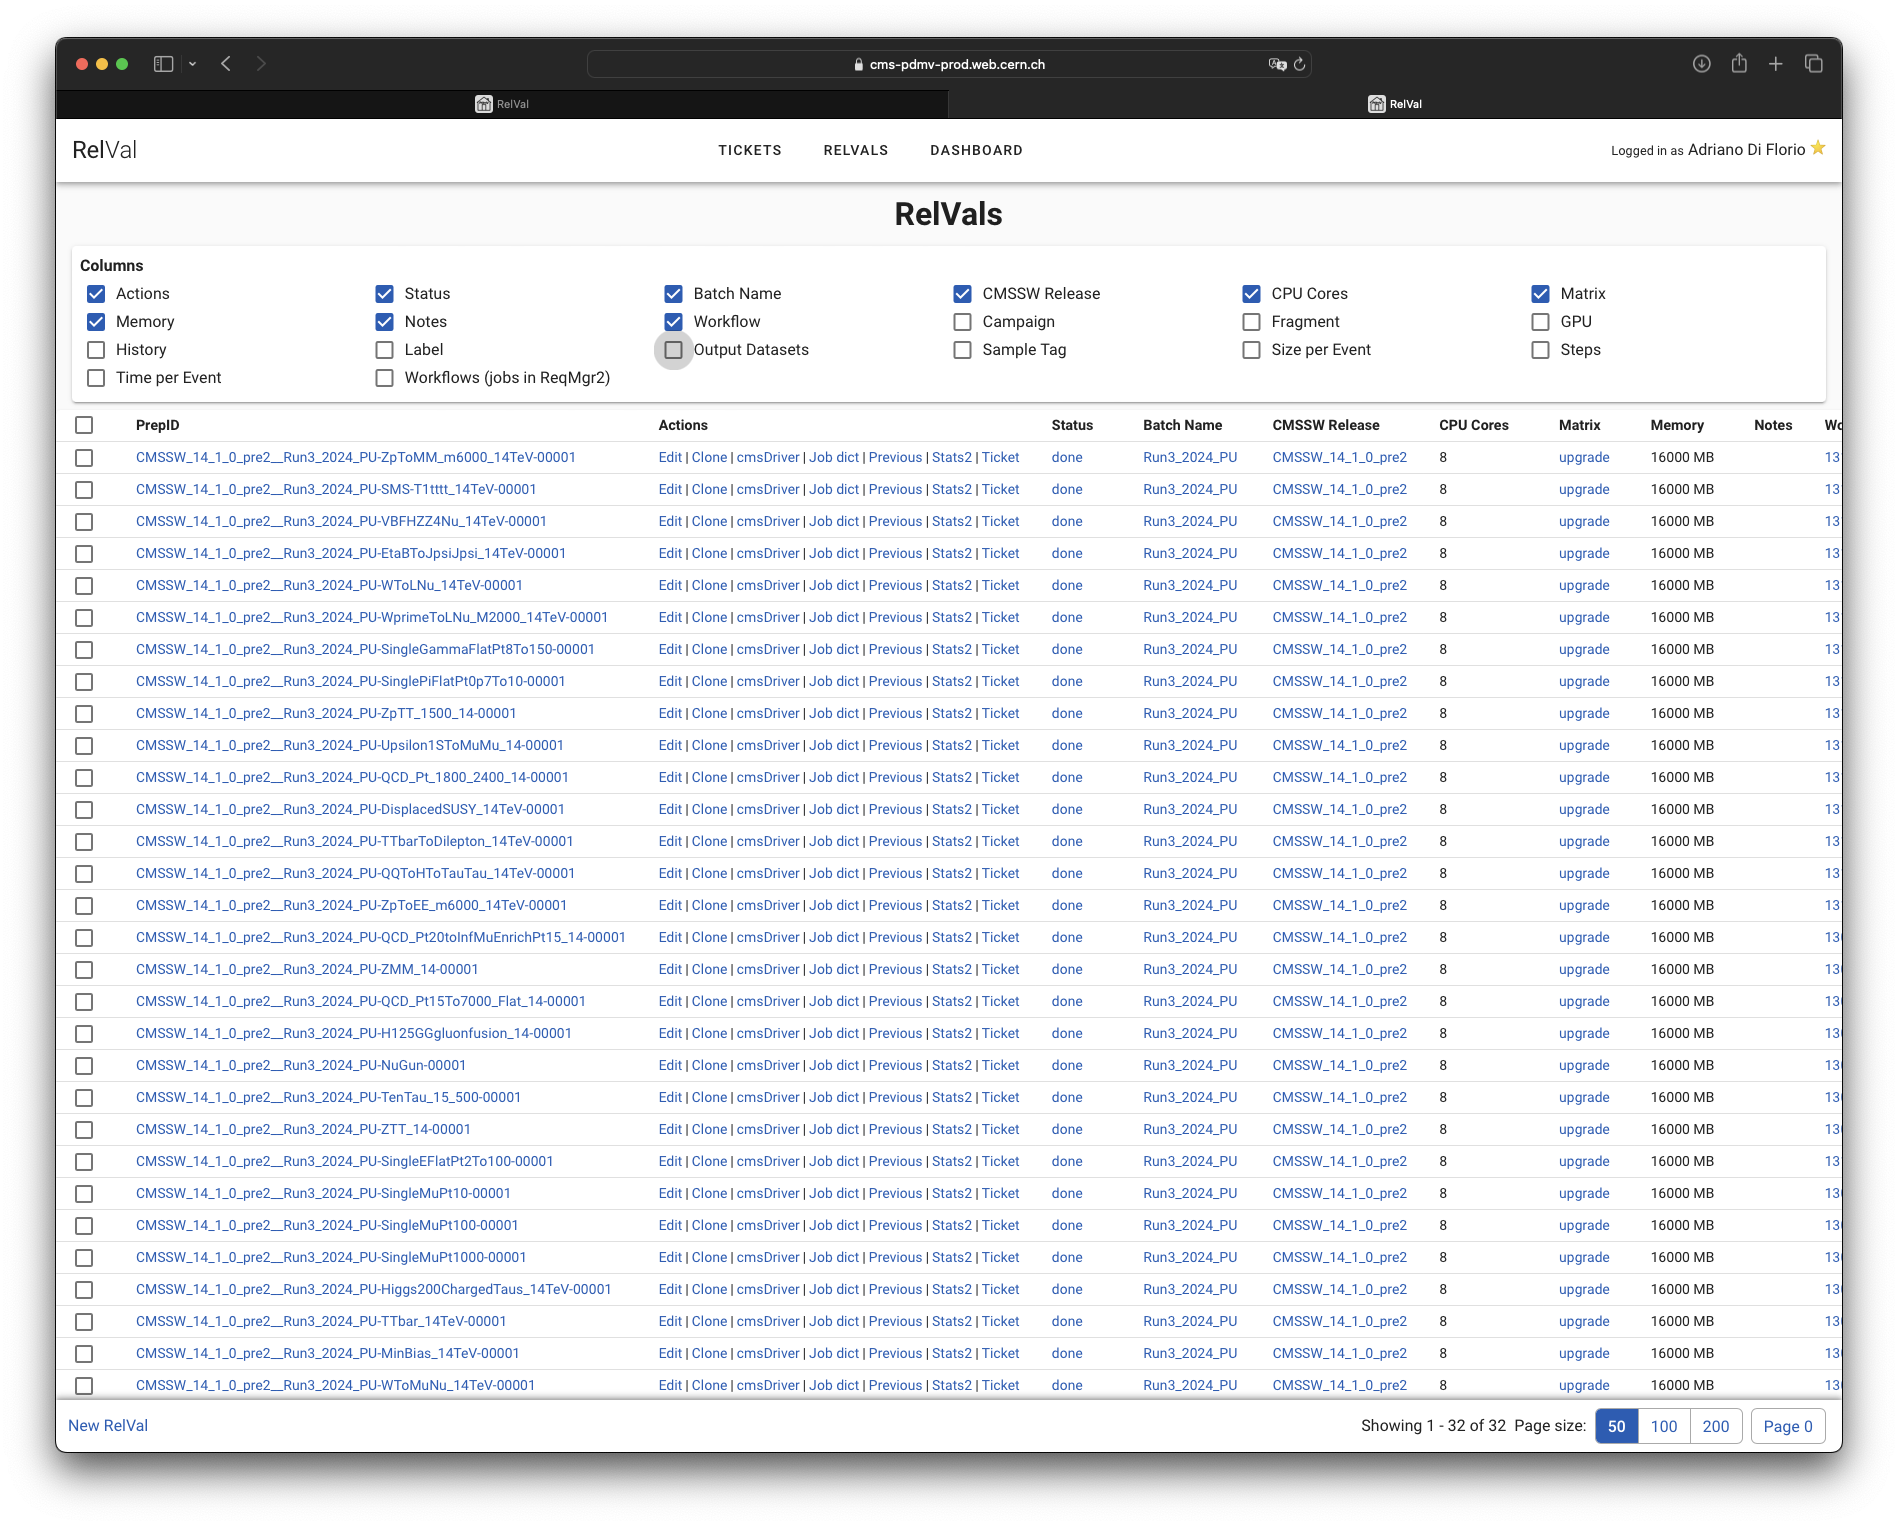
Task: Open the DASHBOARD navigation menu item
Action: (x=976, y=150)
